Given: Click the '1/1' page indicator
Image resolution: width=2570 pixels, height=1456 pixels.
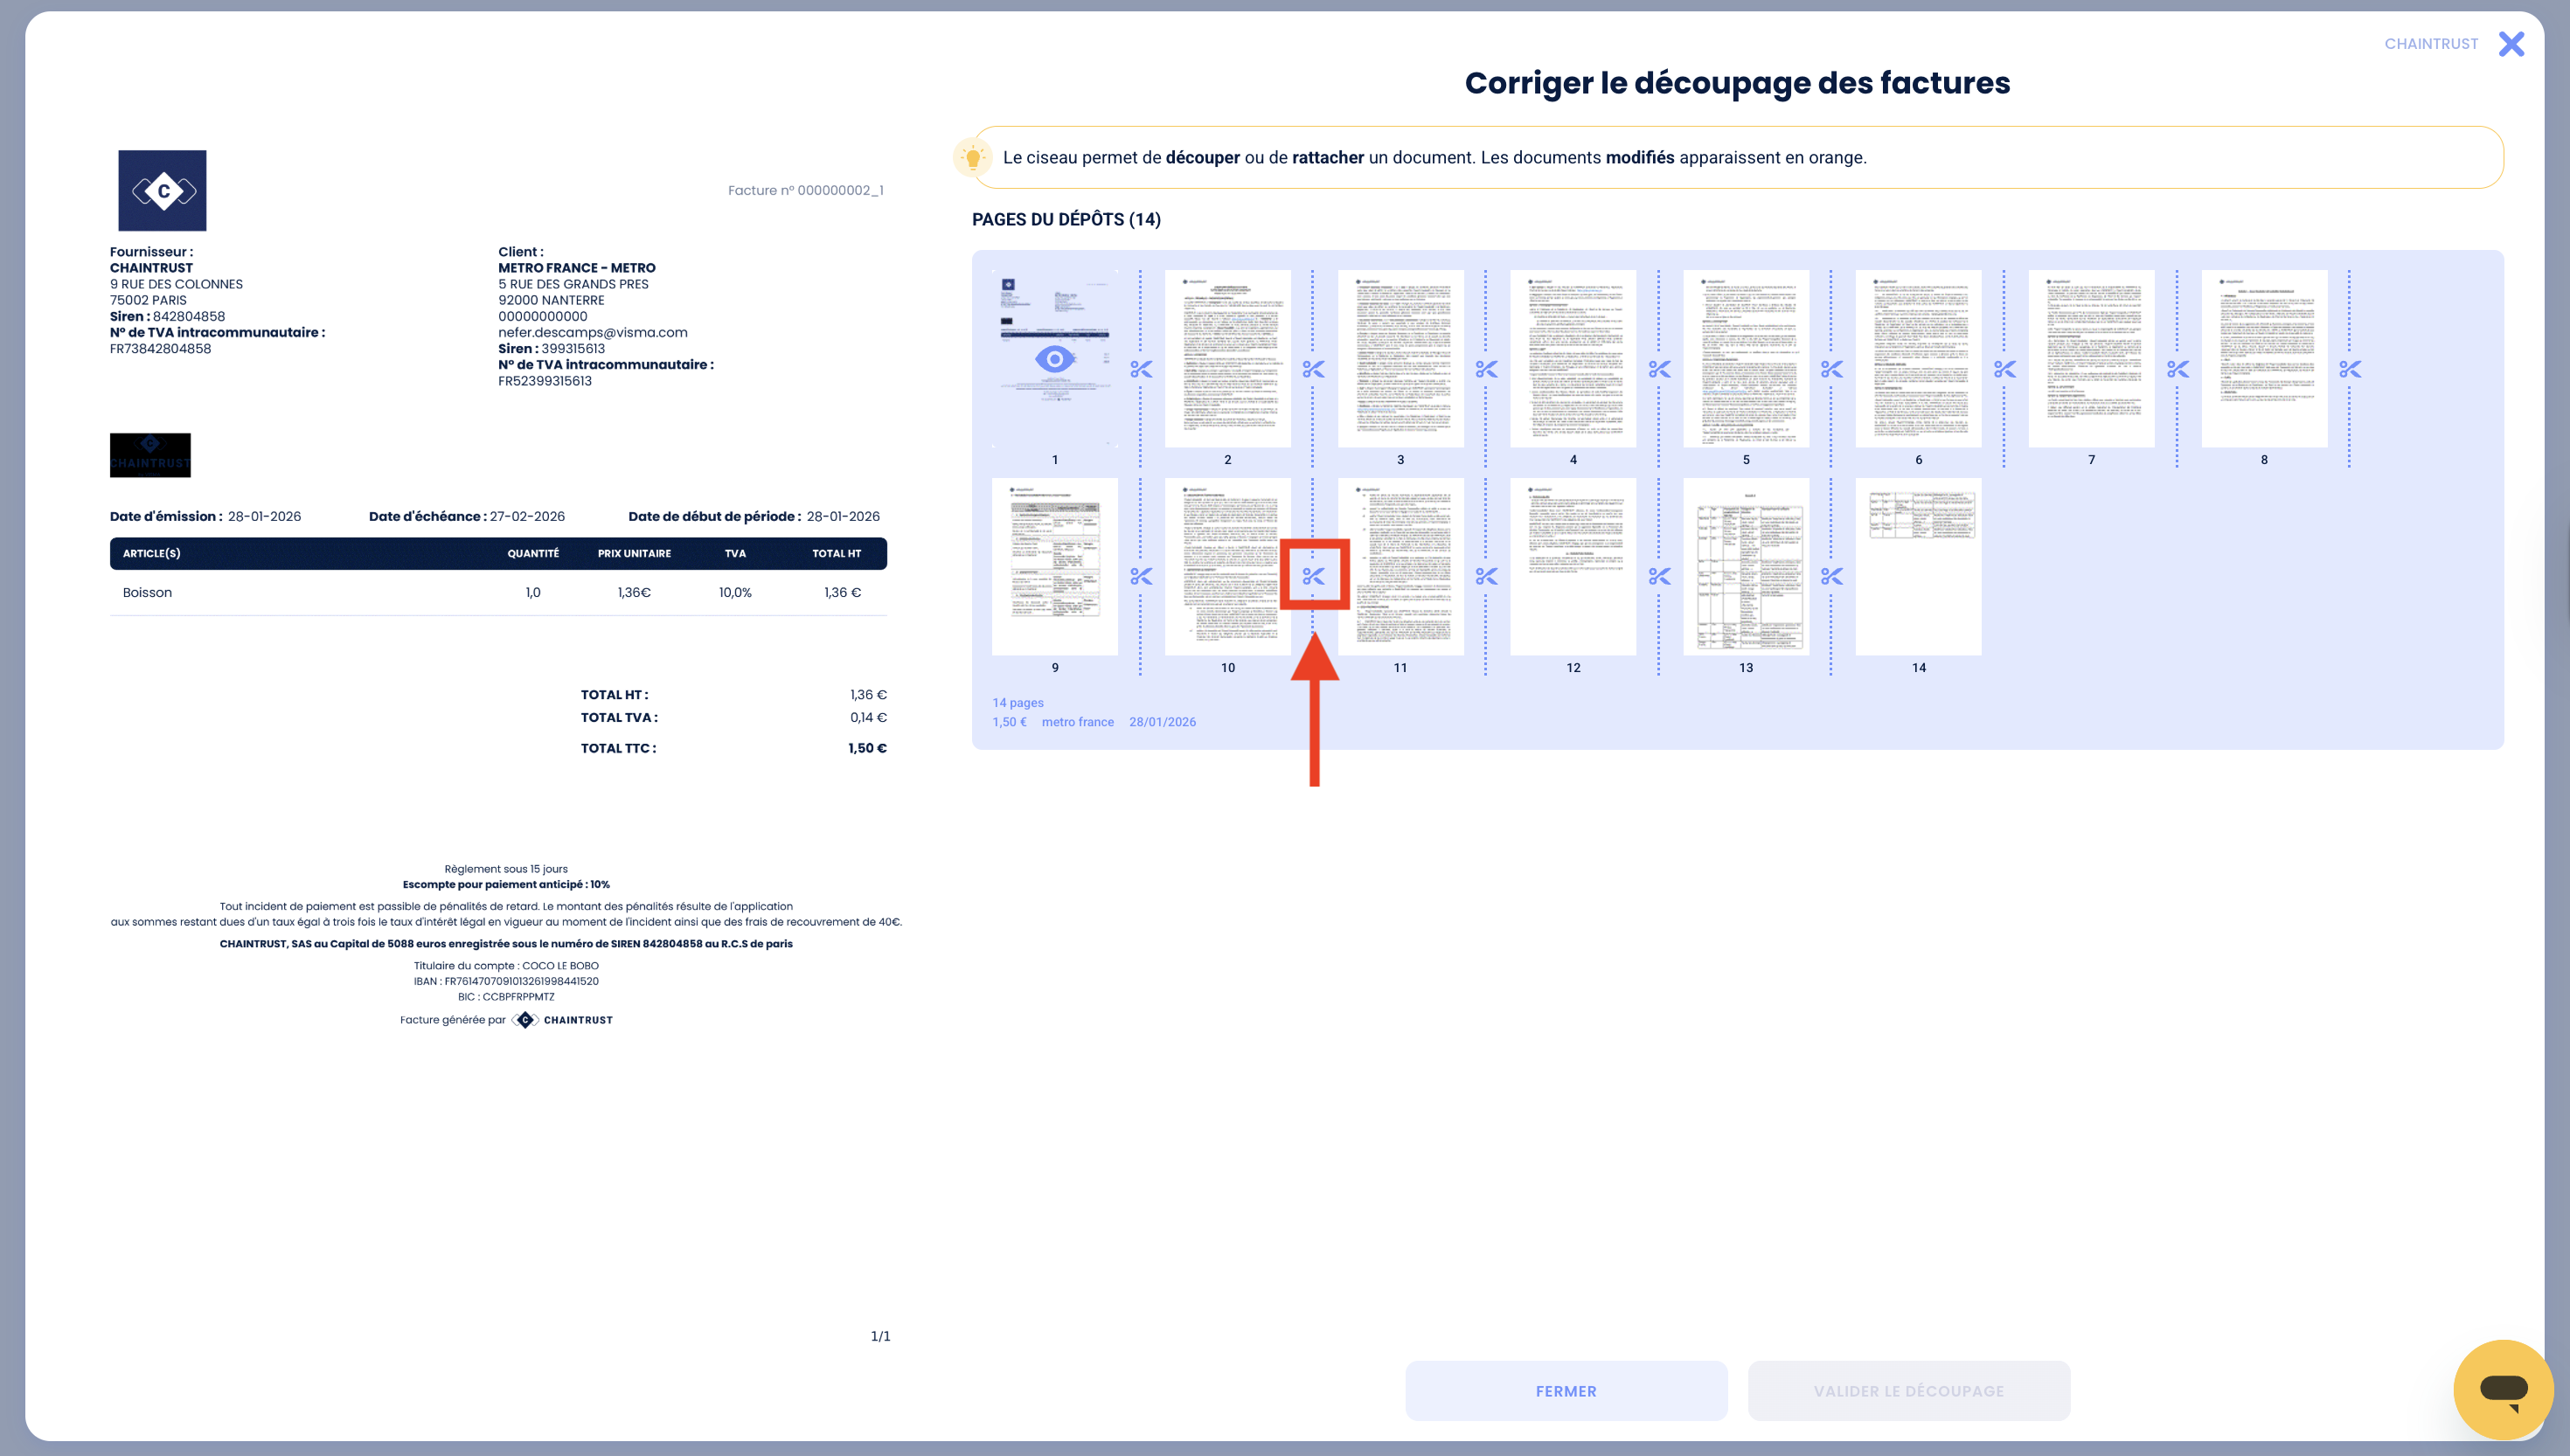Looking at the screenshot, I should coord(880,1336).
